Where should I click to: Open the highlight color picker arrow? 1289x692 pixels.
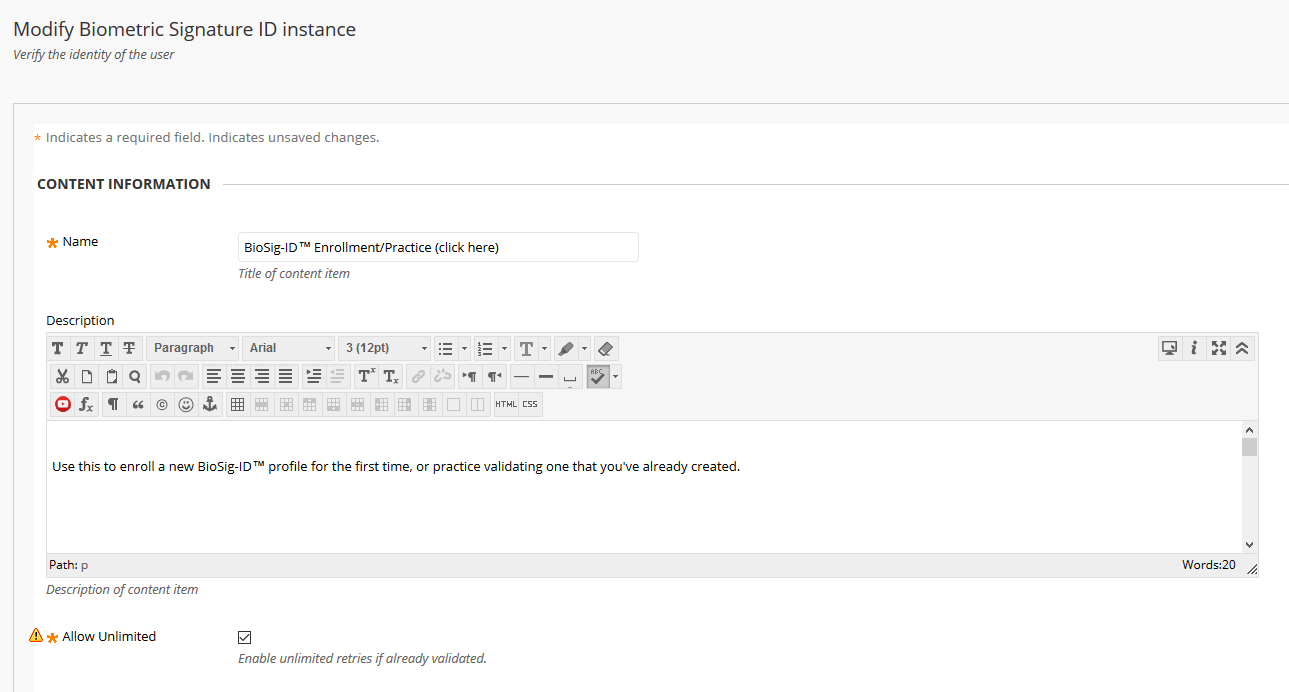(584, 348)
